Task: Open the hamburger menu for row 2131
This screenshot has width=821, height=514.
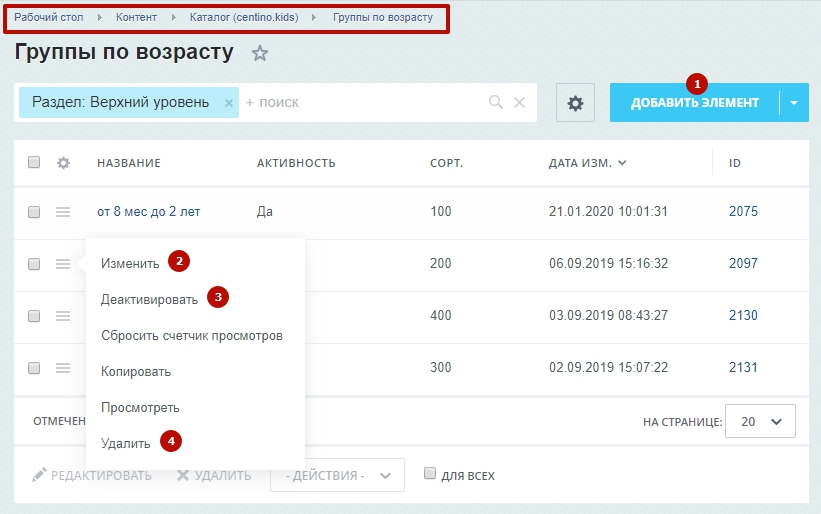Action: pyautogui.click(x=63, y=368)
